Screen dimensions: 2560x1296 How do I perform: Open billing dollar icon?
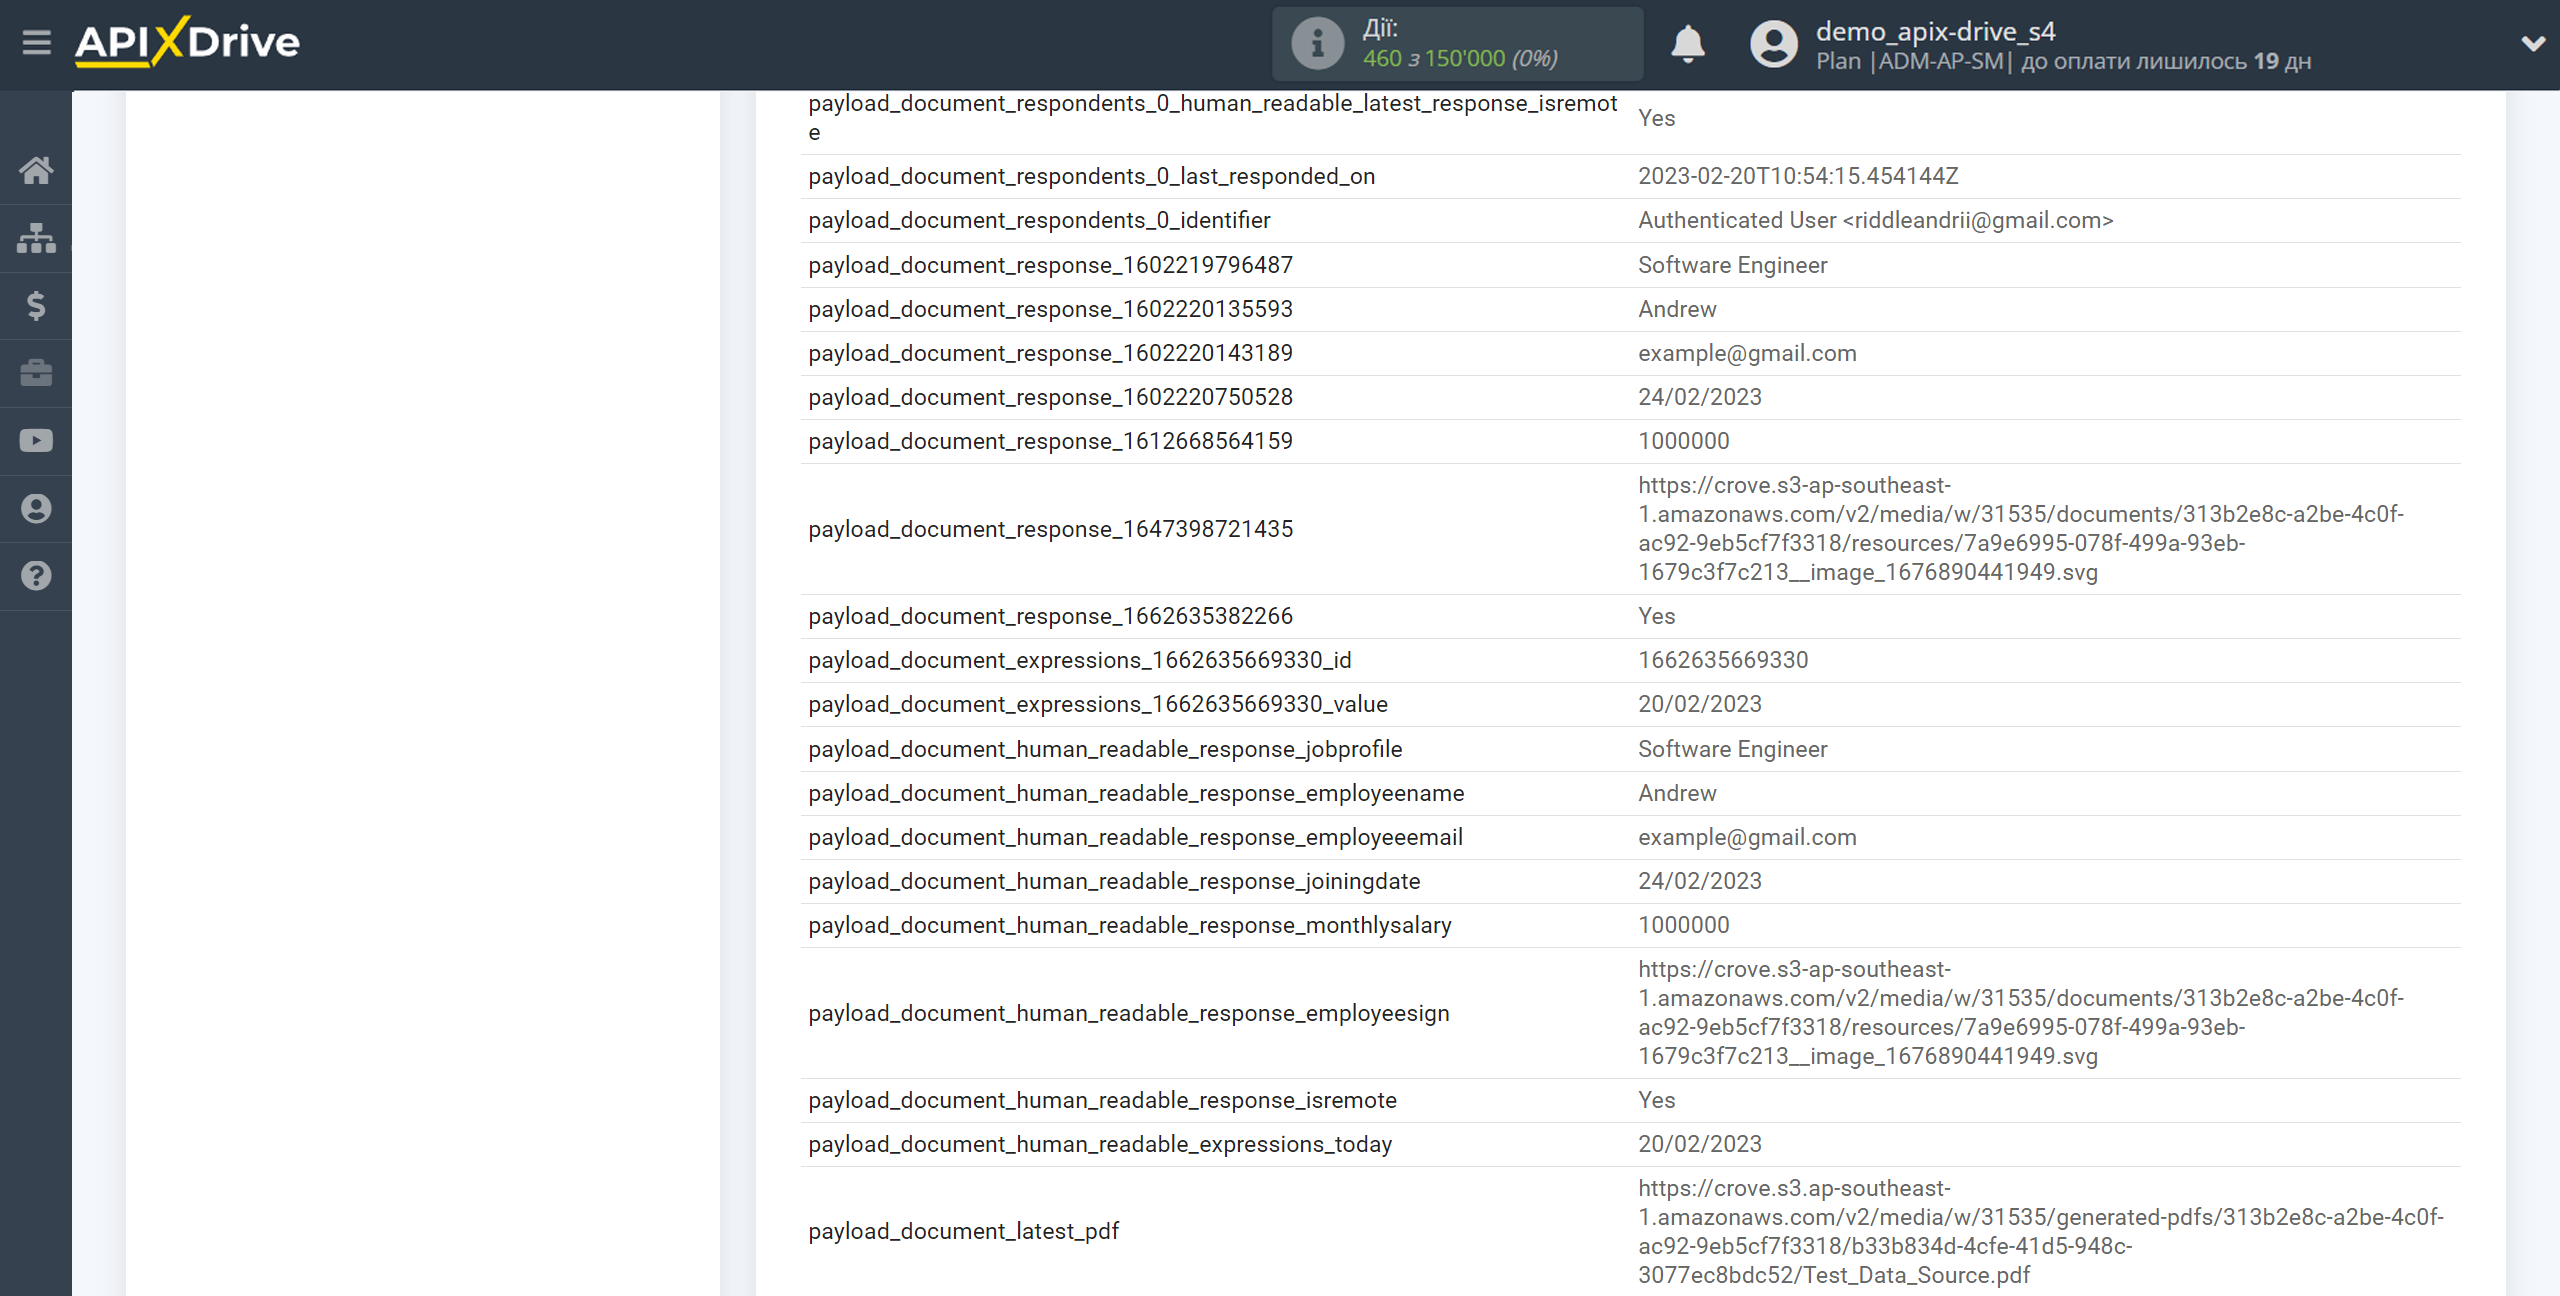coord(36,305)
